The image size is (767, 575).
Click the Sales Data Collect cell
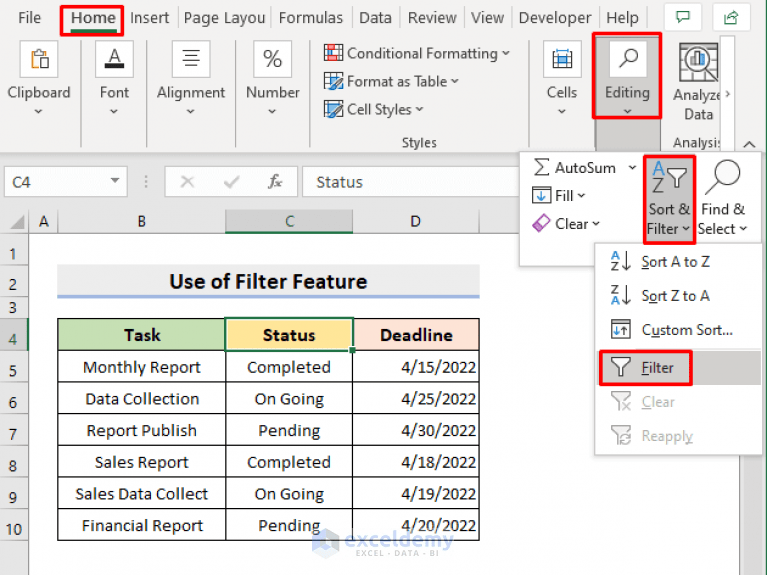coord(142,494)
